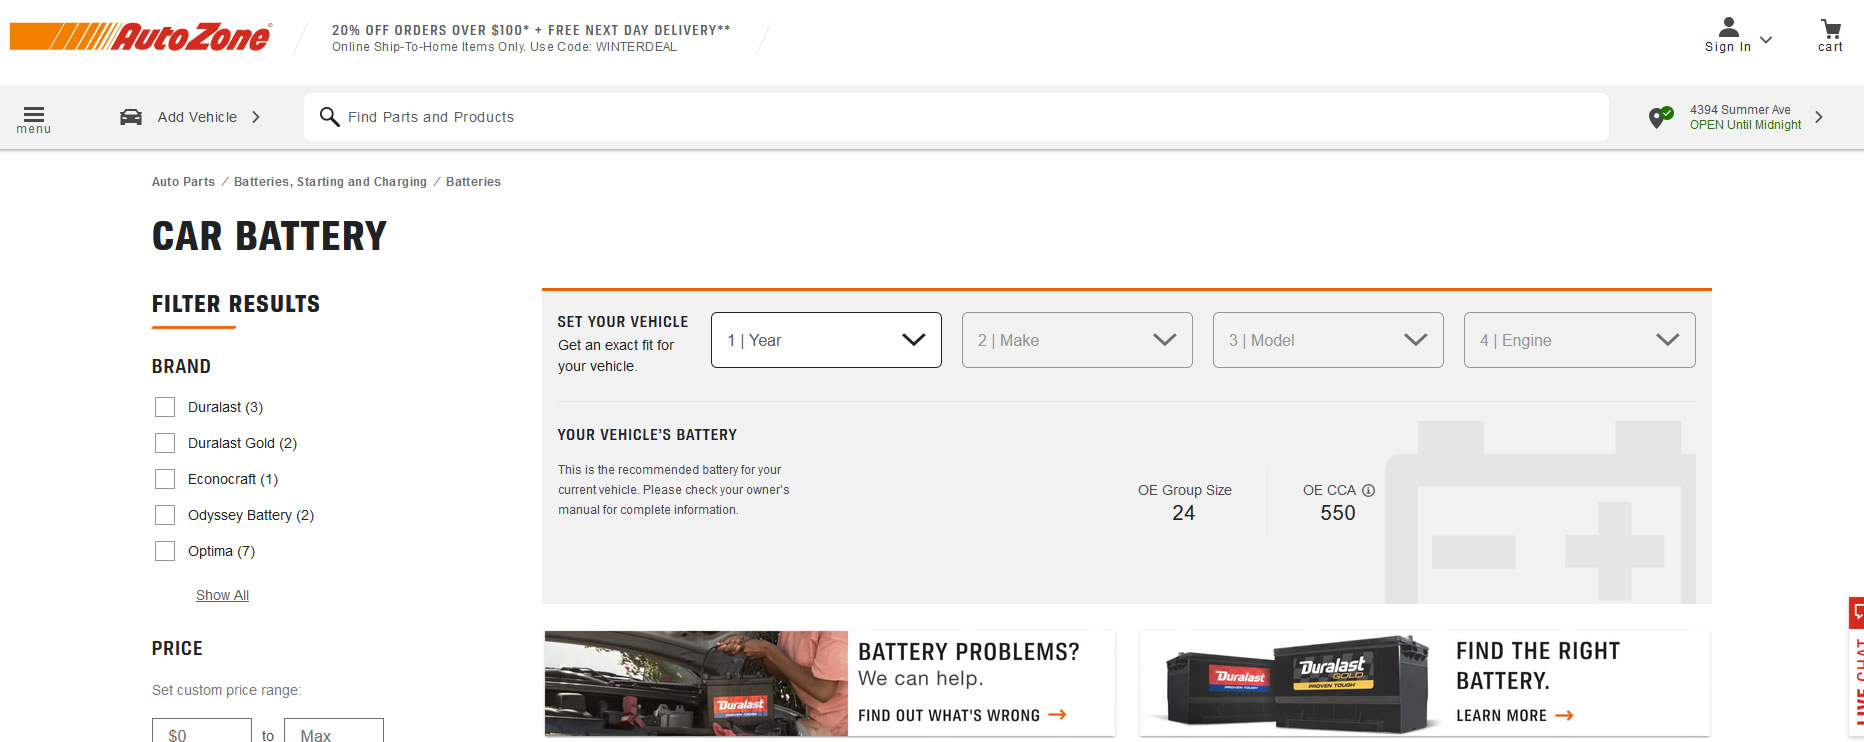1864x742 pixels.
Task: Click Add Vehicle chevron arrow
Action: 256,117
